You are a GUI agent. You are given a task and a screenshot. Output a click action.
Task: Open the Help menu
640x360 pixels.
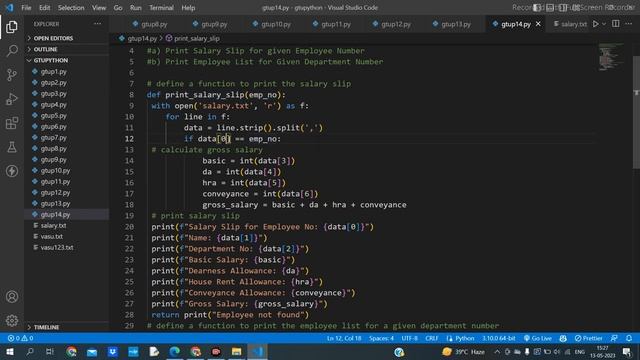188,8
